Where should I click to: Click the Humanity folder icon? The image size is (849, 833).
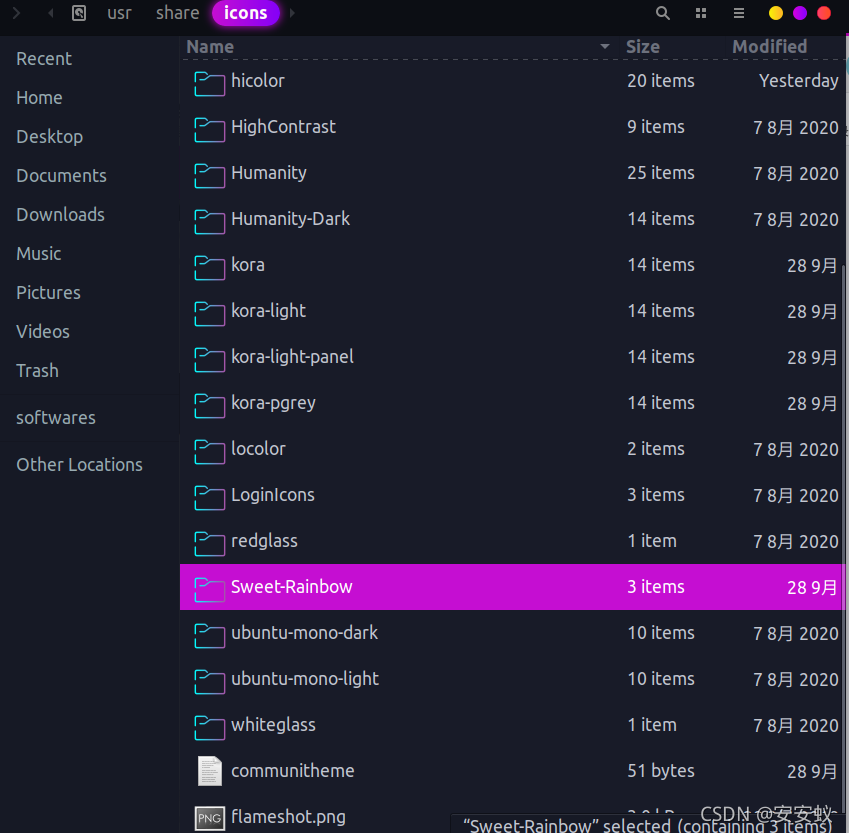coord(210,175)
